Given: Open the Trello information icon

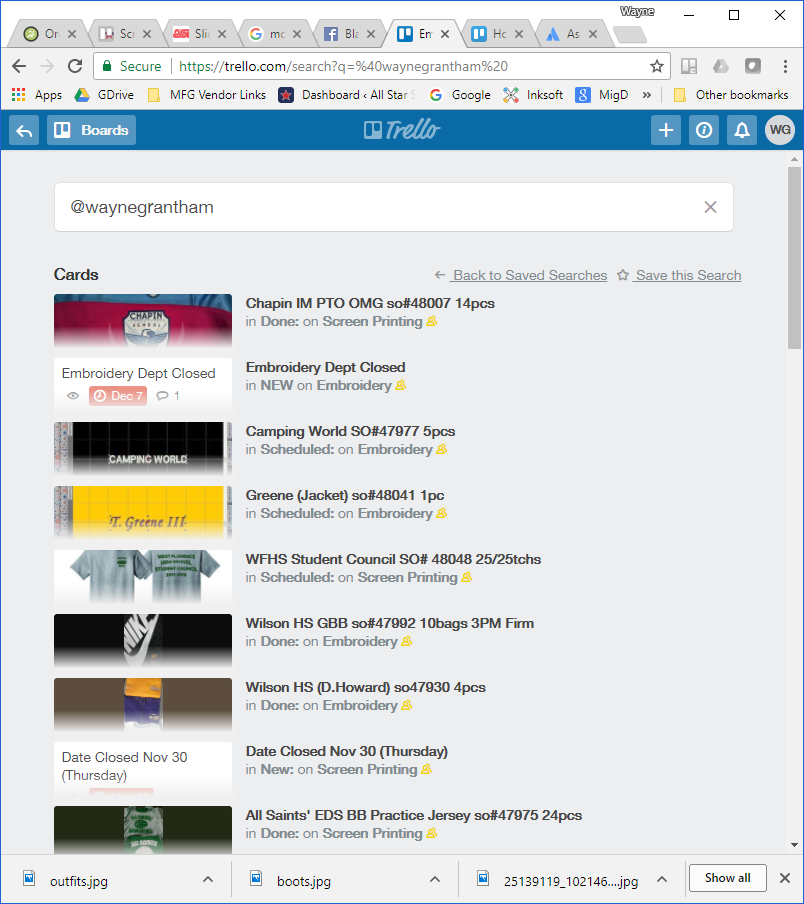Looking at the screenshot, I should (704, 130).
